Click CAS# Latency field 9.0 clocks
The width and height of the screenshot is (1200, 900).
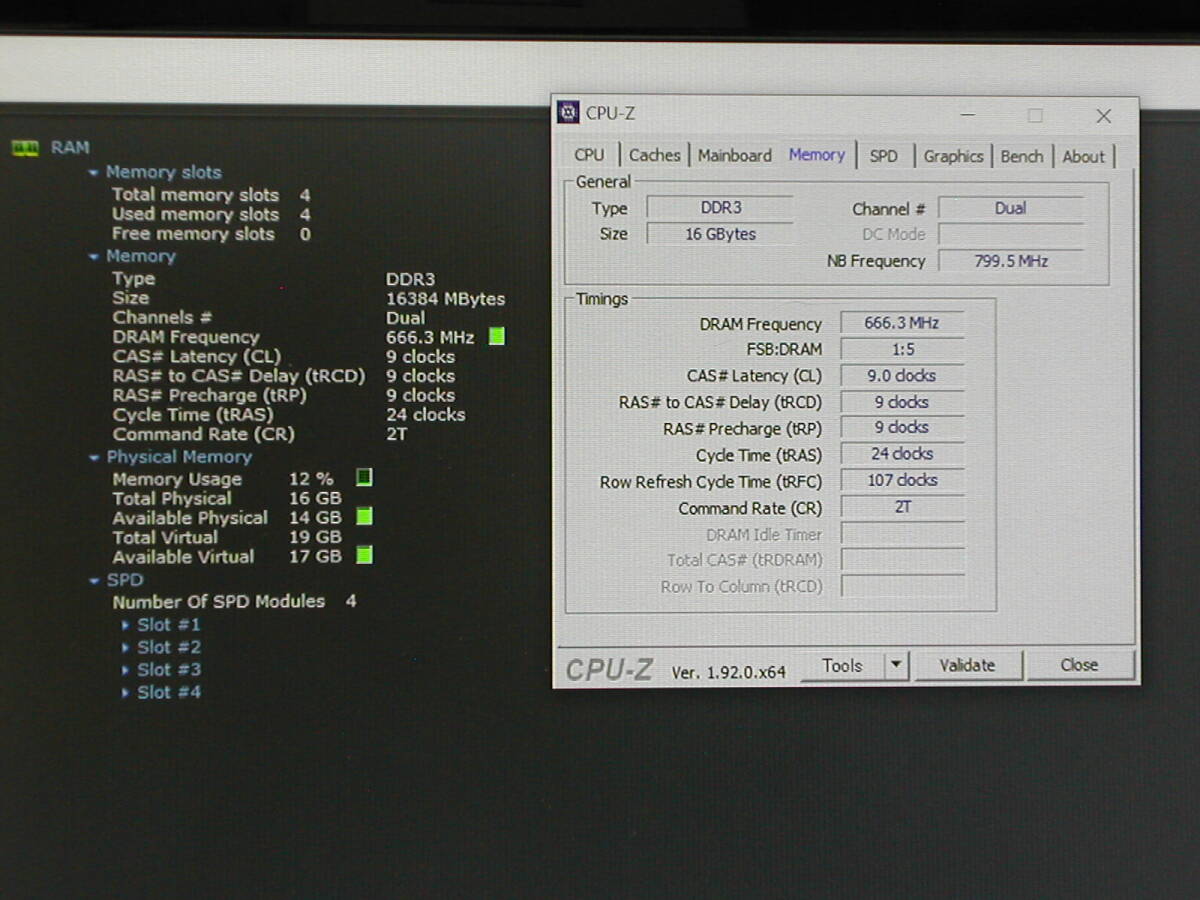(x=902, y=376)
